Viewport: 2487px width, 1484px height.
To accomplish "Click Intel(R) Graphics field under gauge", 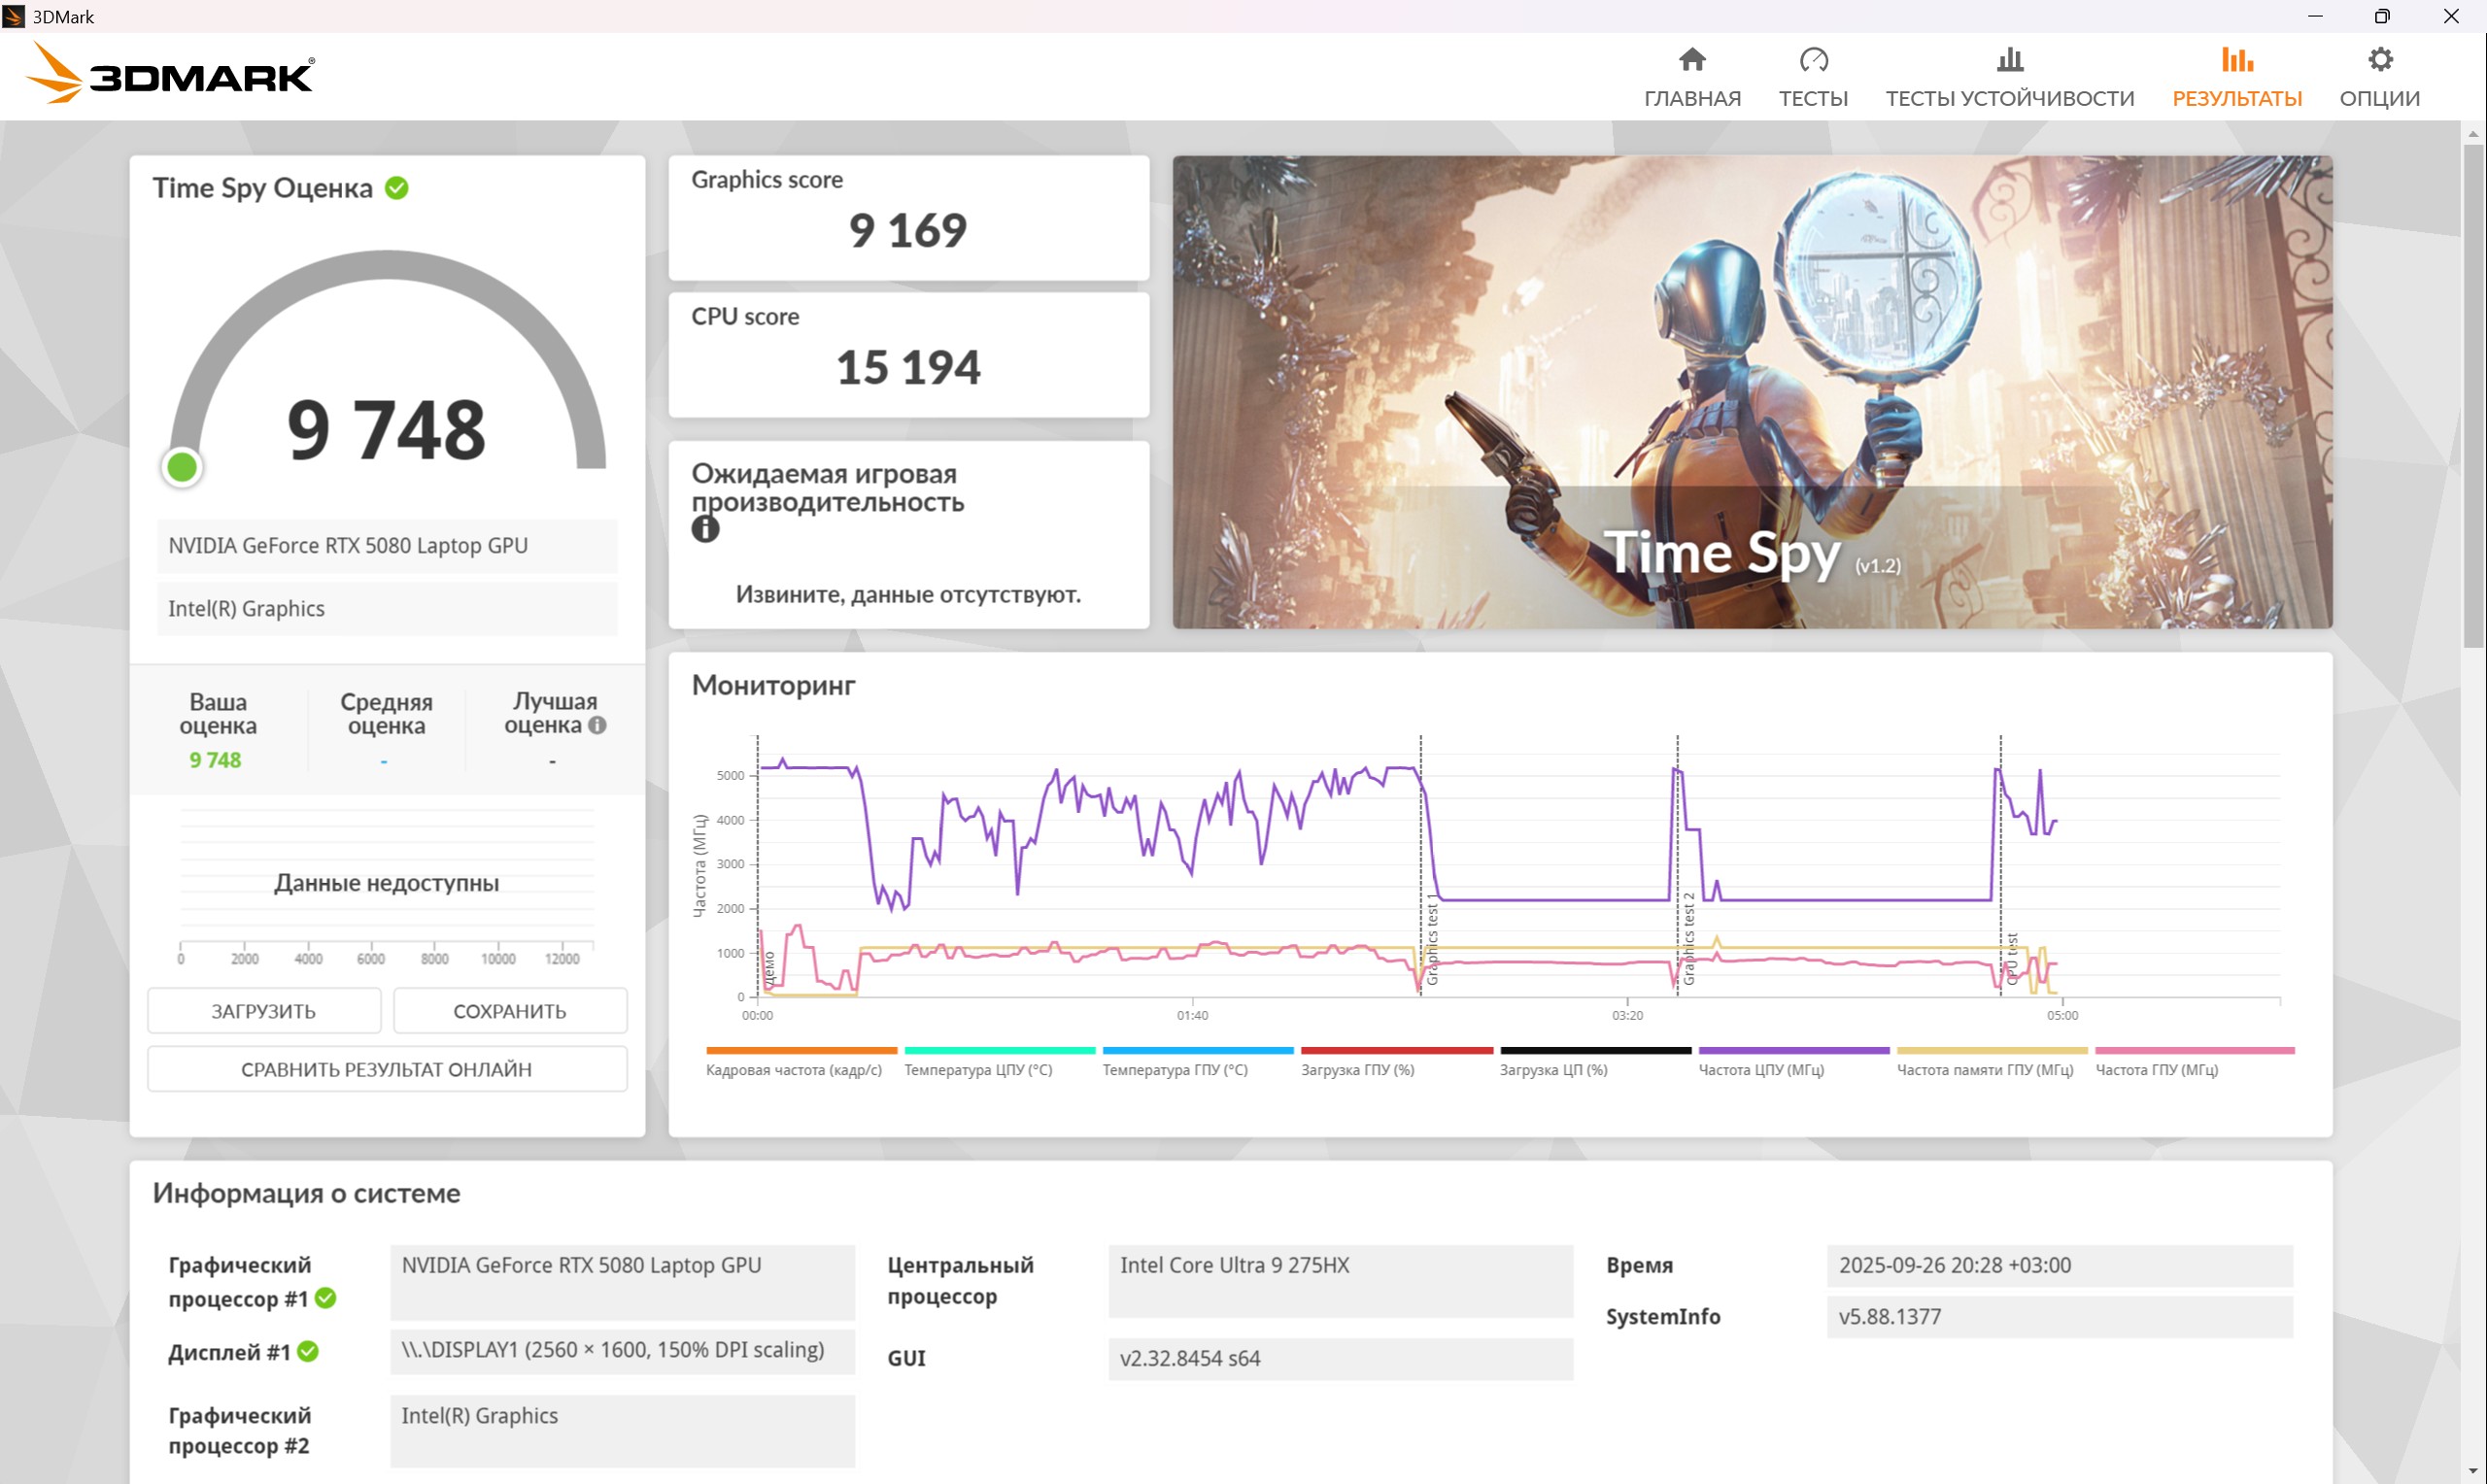I will point(387,609).
